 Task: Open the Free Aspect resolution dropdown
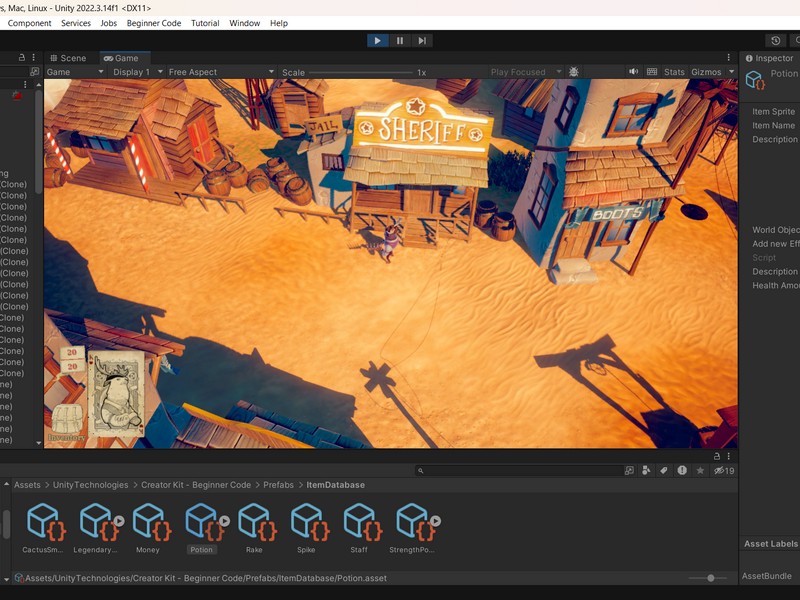tap(221, 72)
